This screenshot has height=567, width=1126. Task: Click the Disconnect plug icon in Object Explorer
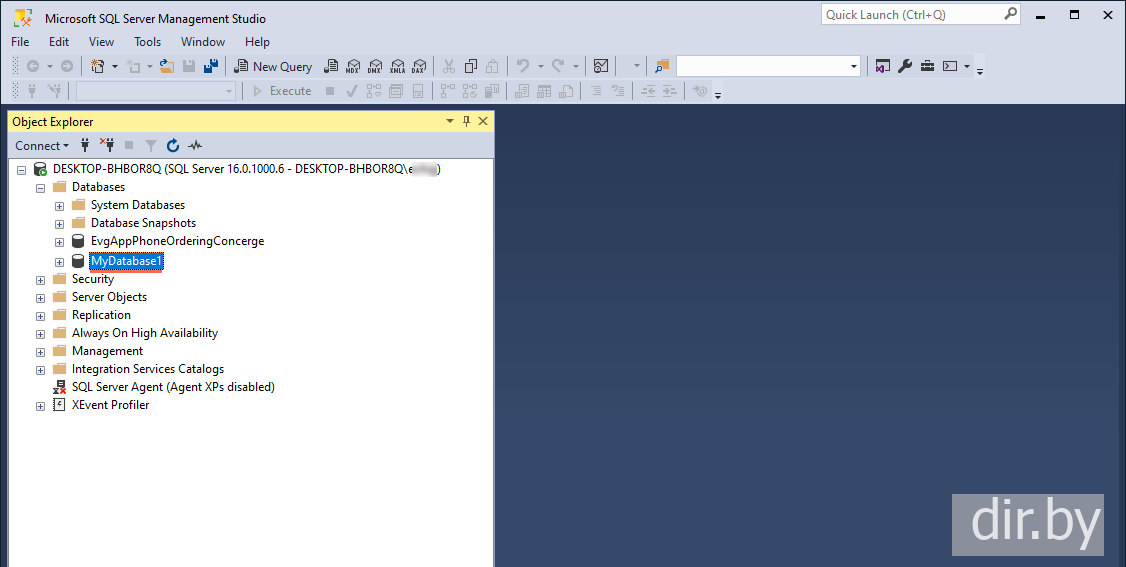[x=107, y=146]
